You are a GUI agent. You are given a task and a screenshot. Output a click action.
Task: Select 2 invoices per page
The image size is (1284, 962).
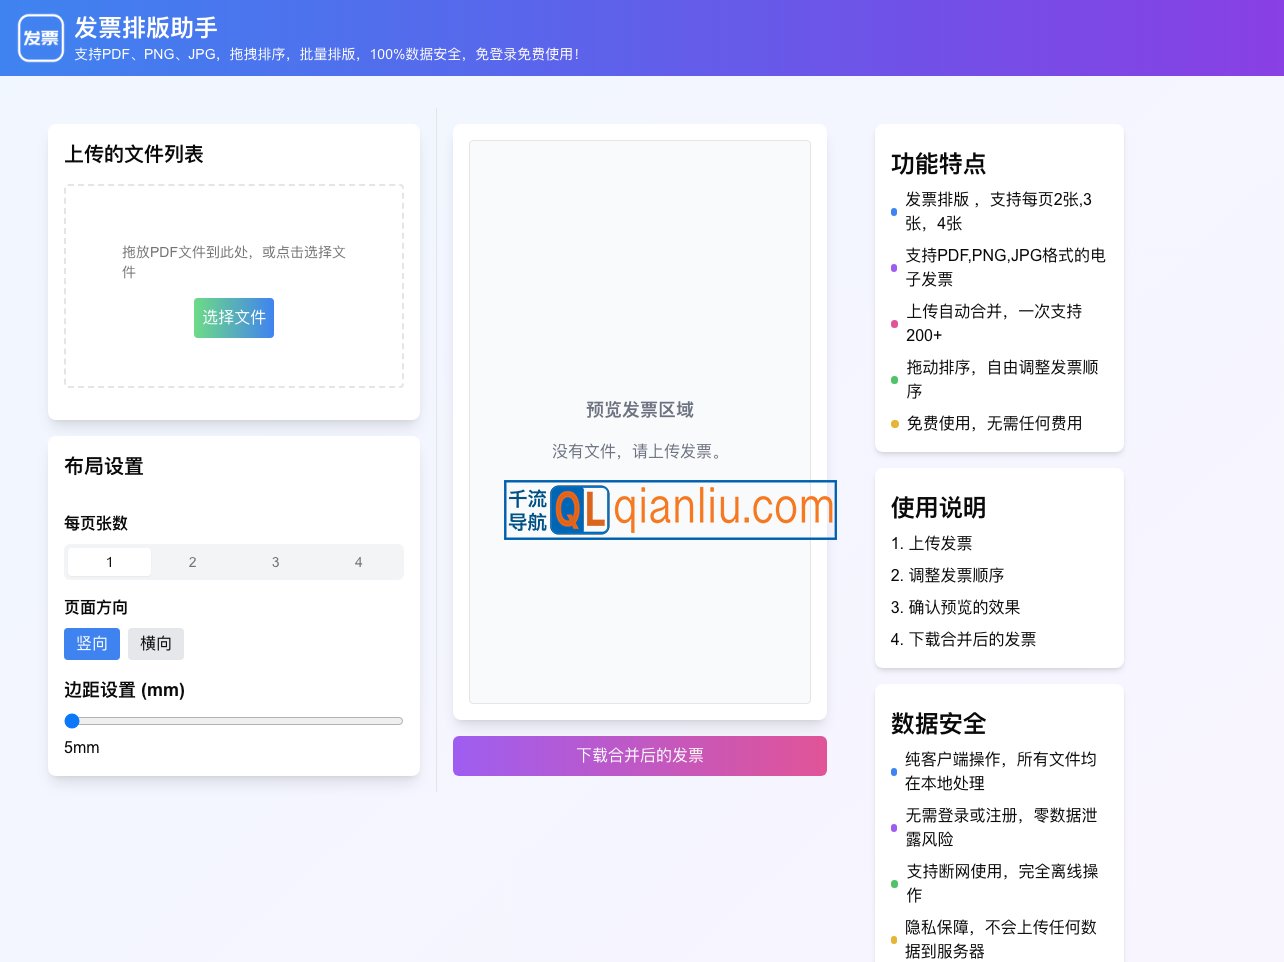(x=192, y=562)
